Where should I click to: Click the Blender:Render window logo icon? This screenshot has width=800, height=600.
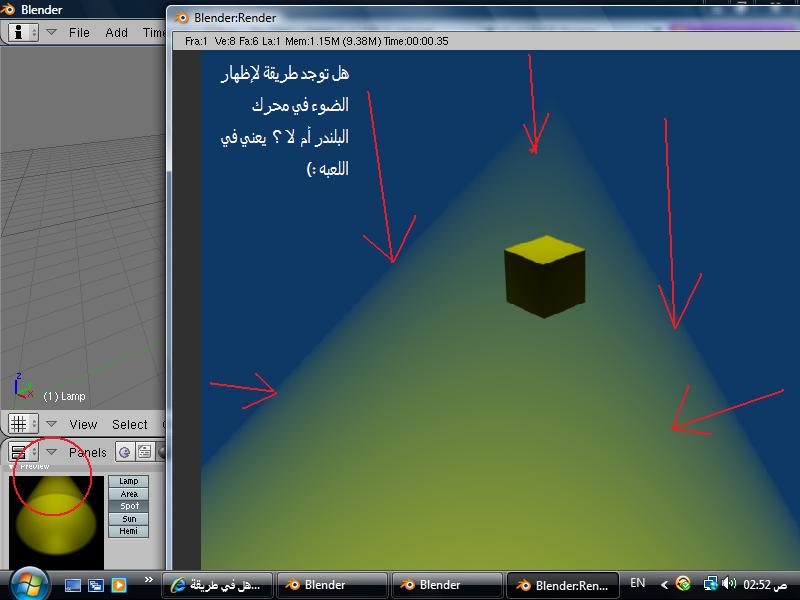click(x=181, y=18)
